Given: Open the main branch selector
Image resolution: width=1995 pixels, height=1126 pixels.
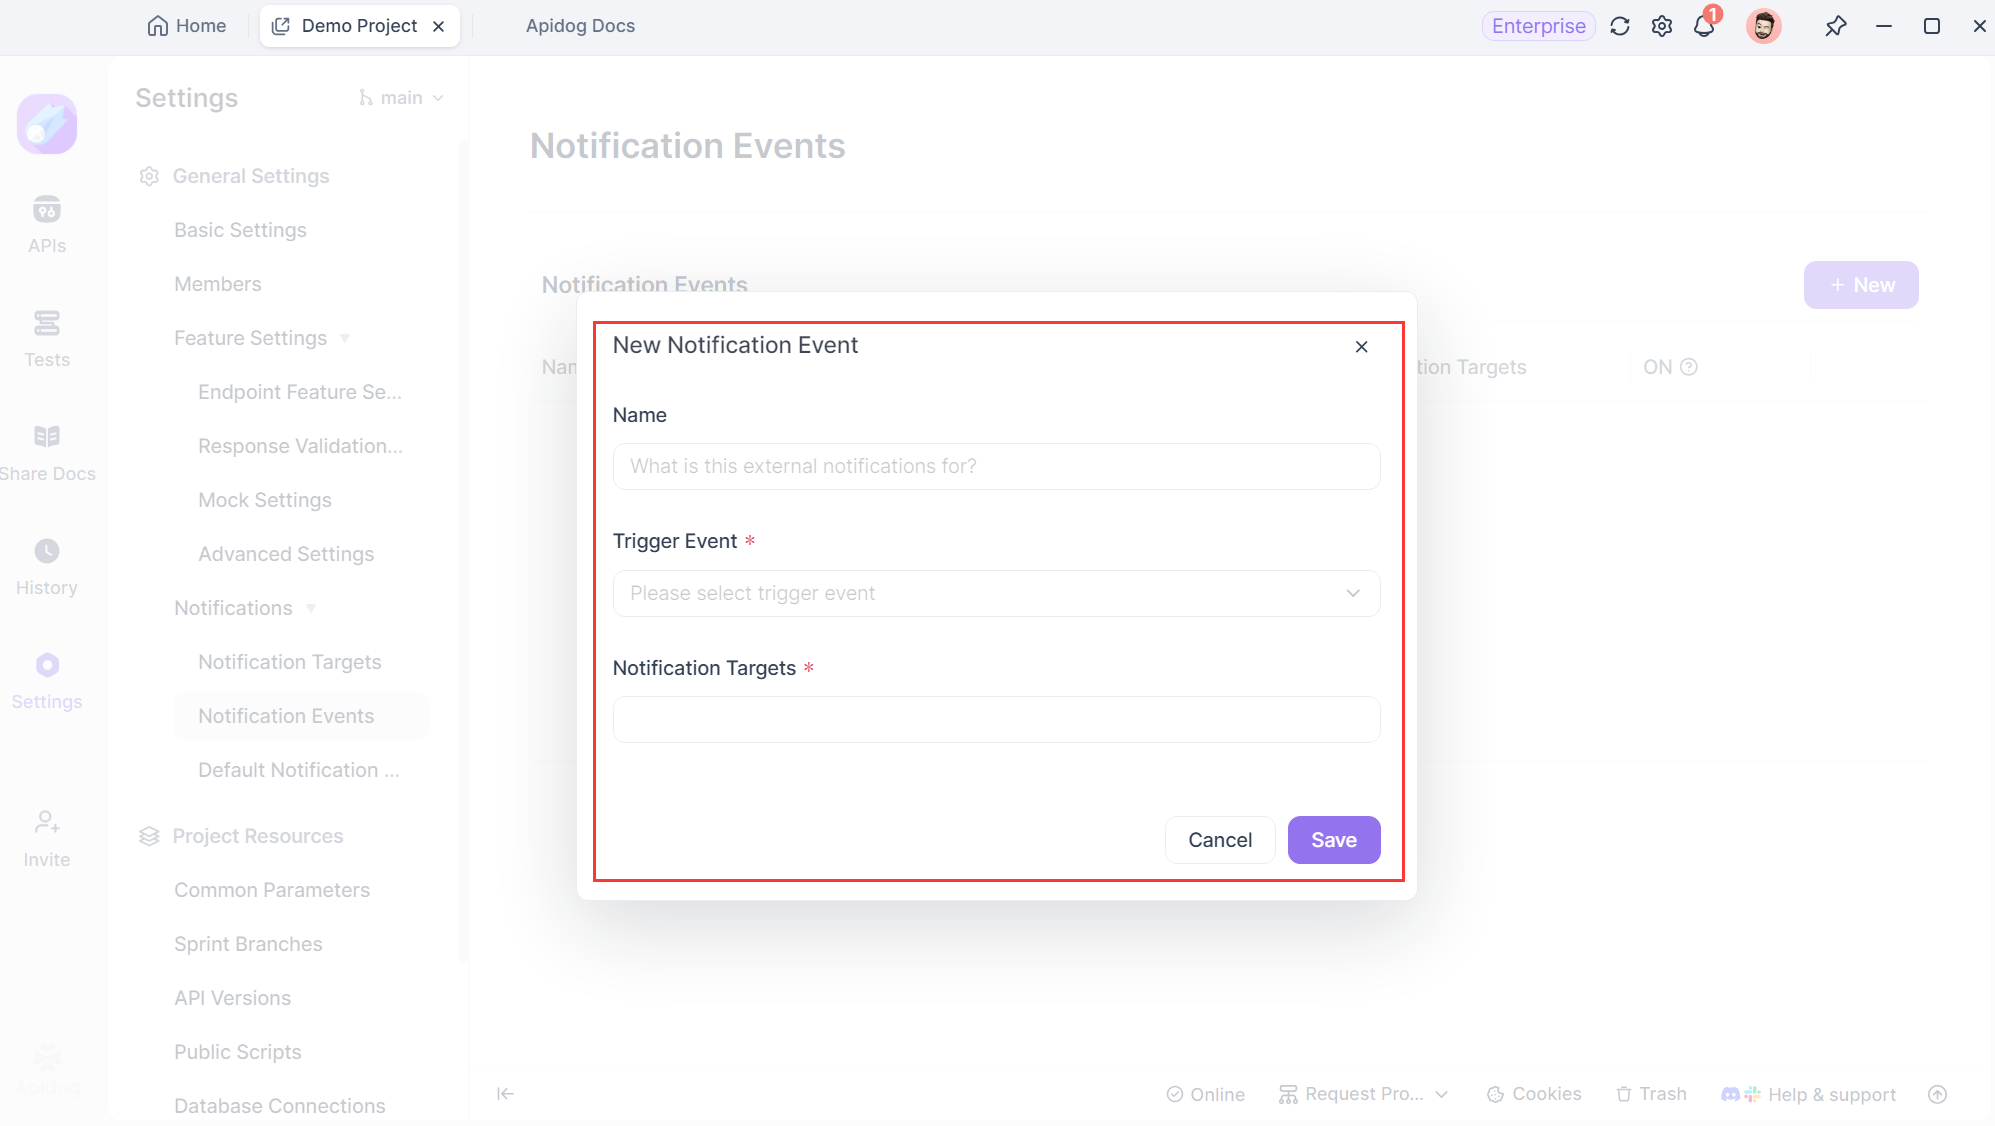Looking at the screenshot, I should [401, 98].
